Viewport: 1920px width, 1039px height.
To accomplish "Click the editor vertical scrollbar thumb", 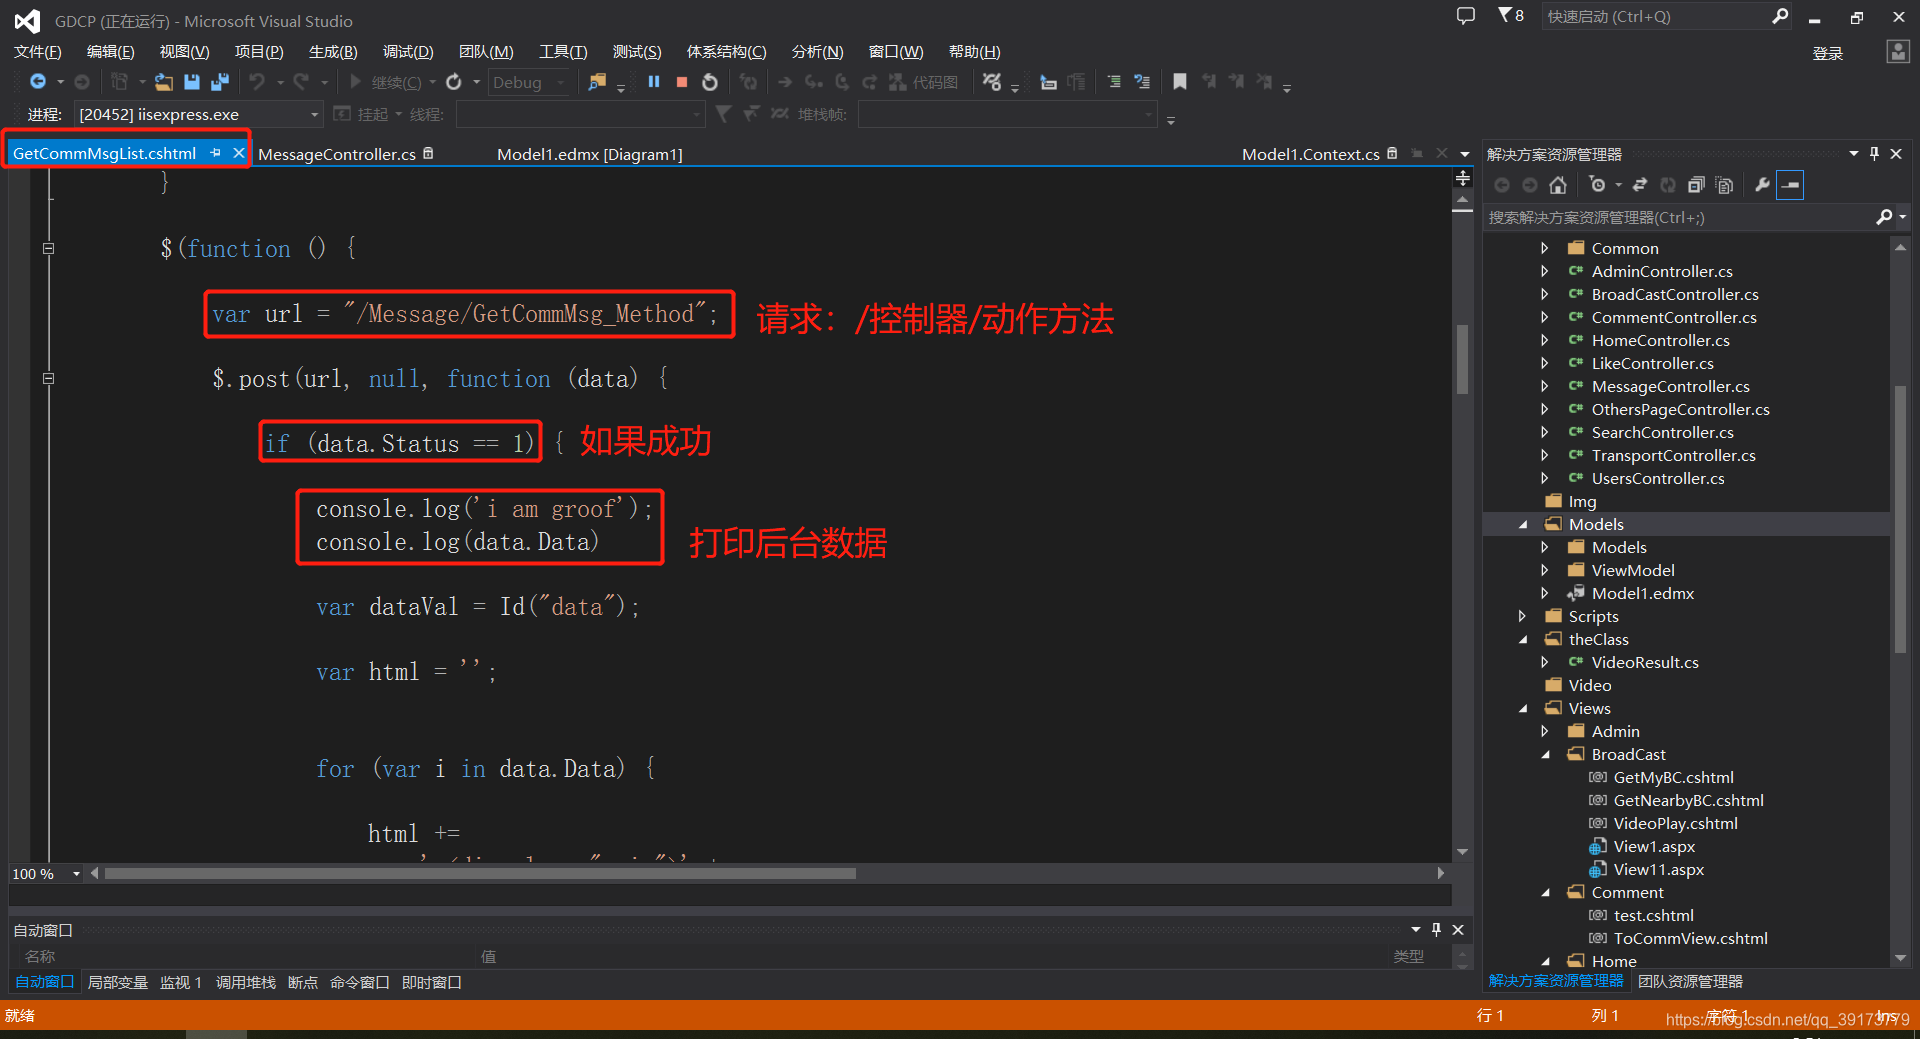I will [1462, 360].
